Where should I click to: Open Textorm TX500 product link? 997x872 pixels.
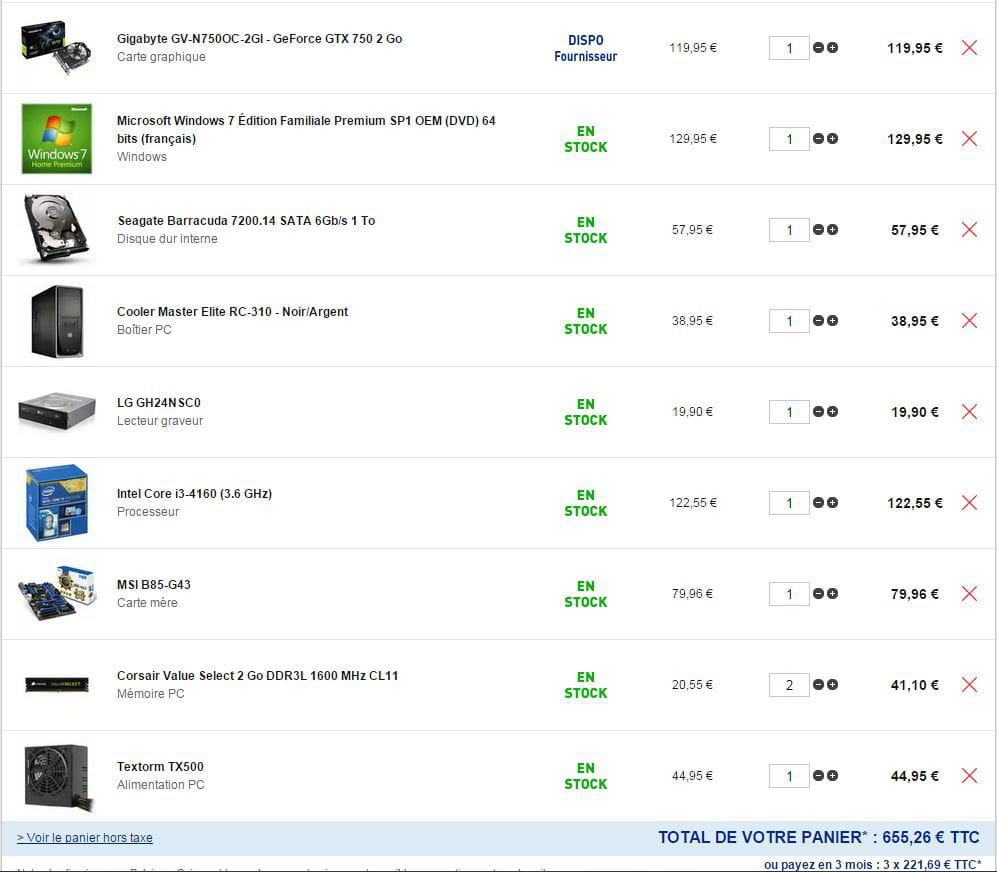coord(160,766)
